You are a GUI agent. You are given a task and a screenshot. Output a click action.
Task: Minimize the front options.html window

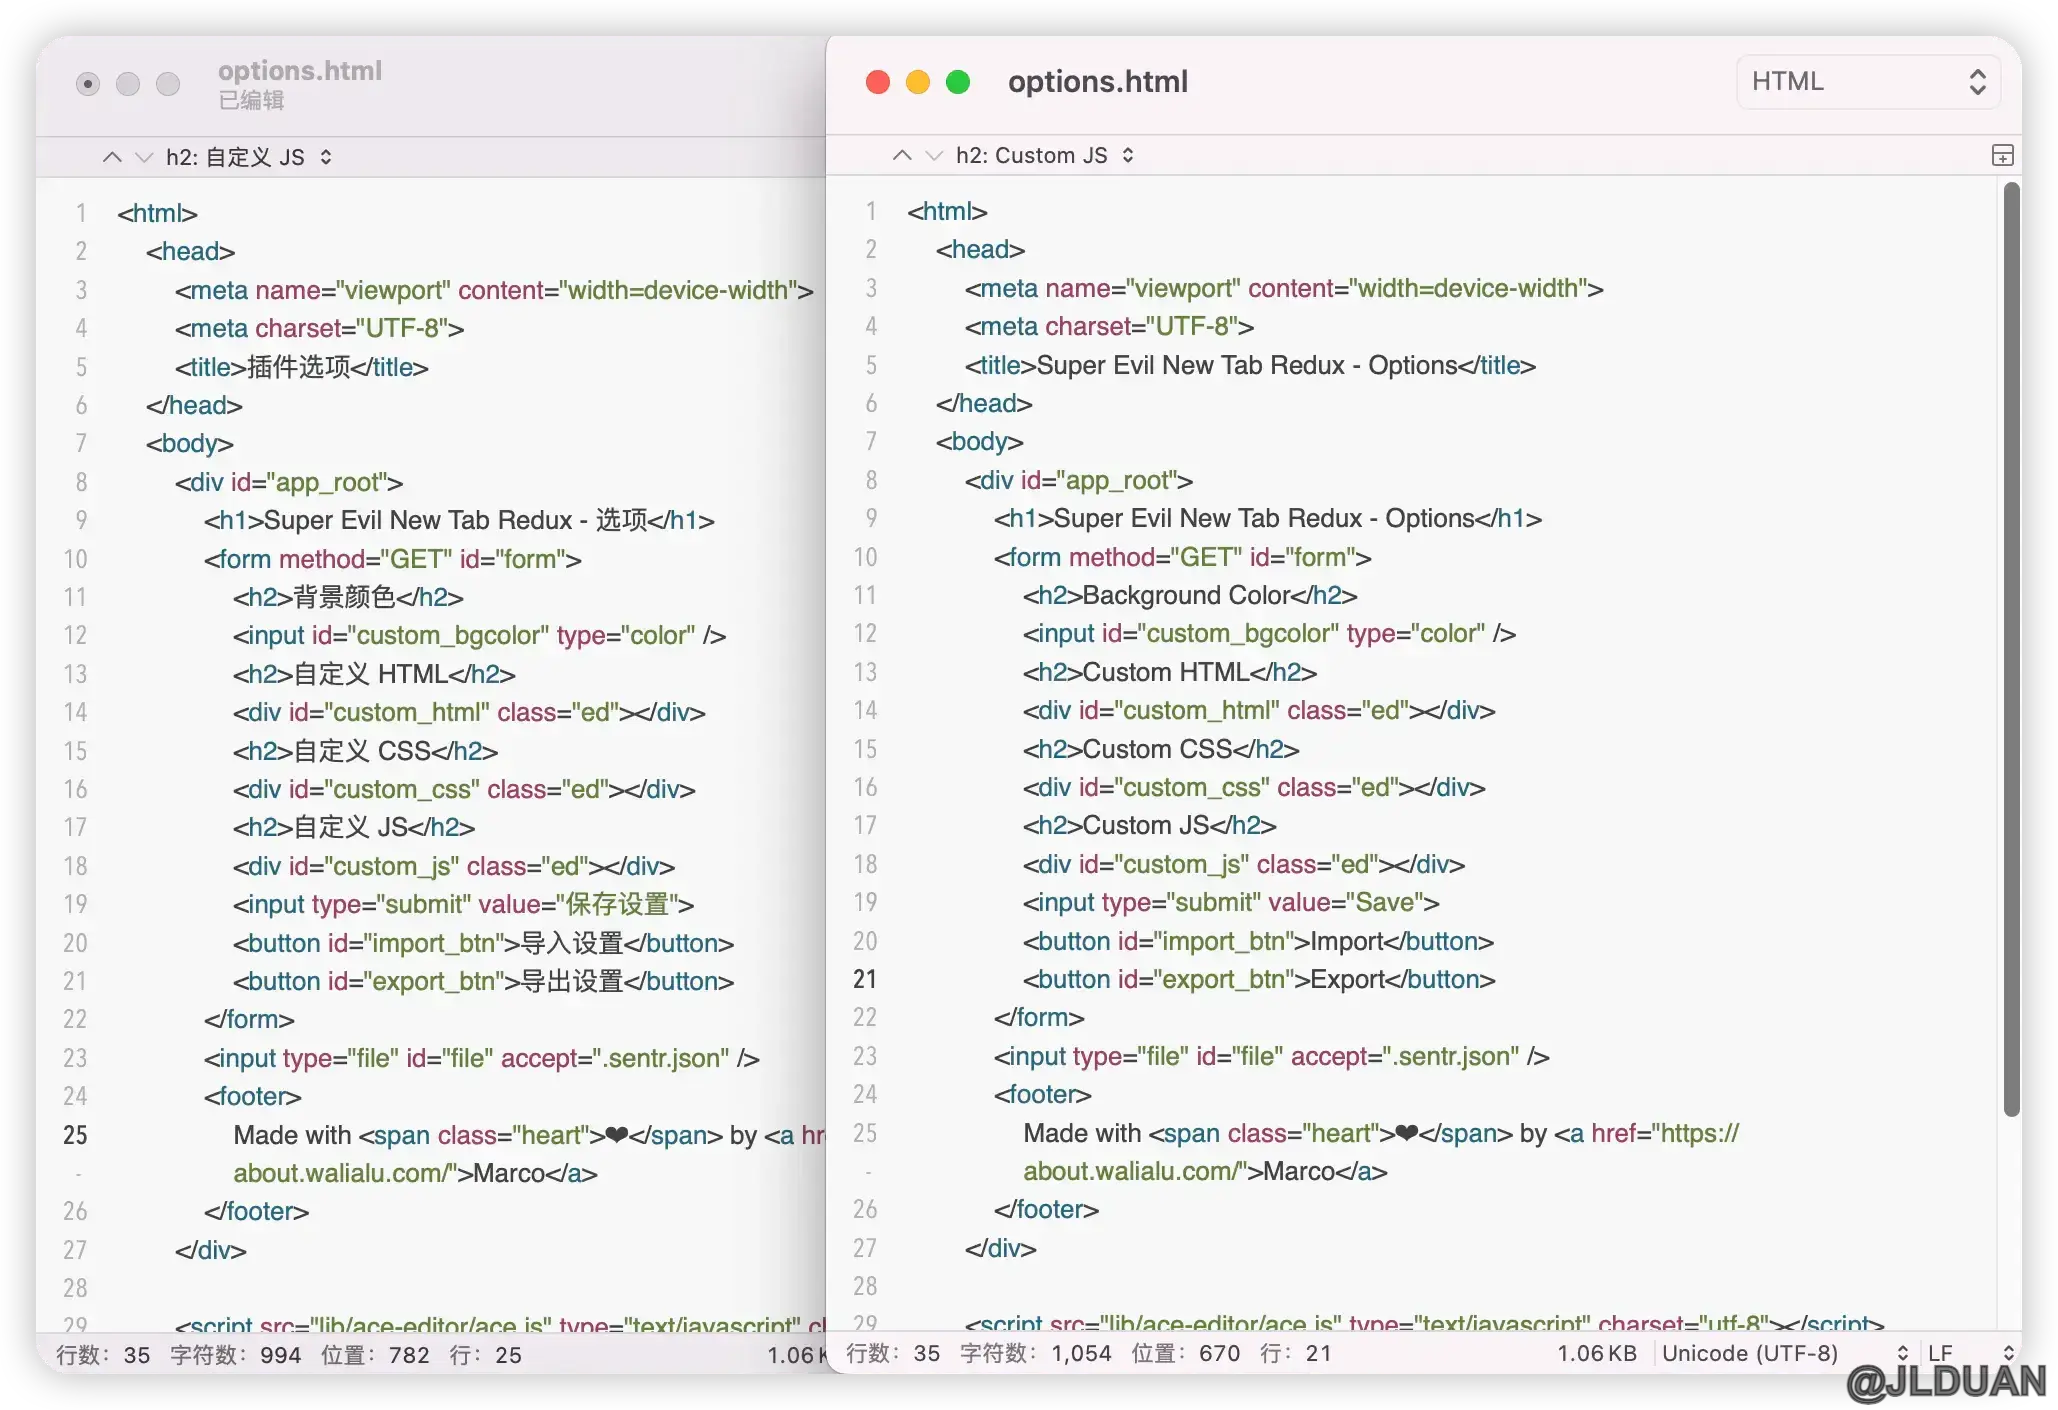coord(918,82)
